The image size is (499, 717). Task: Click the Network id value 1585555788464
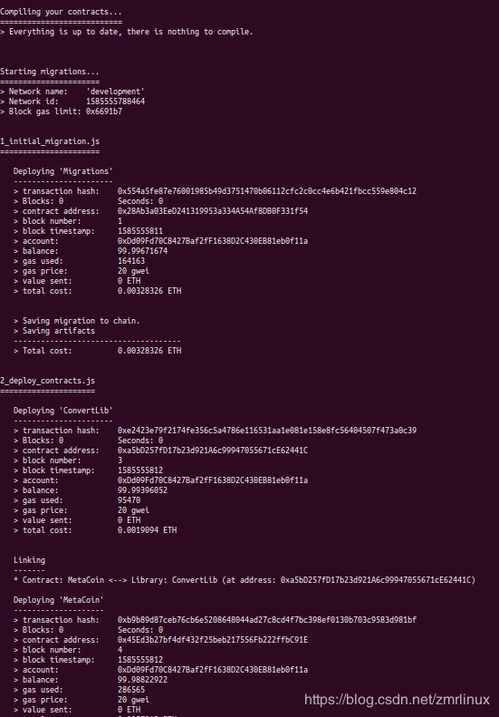(x=115, y=102)
